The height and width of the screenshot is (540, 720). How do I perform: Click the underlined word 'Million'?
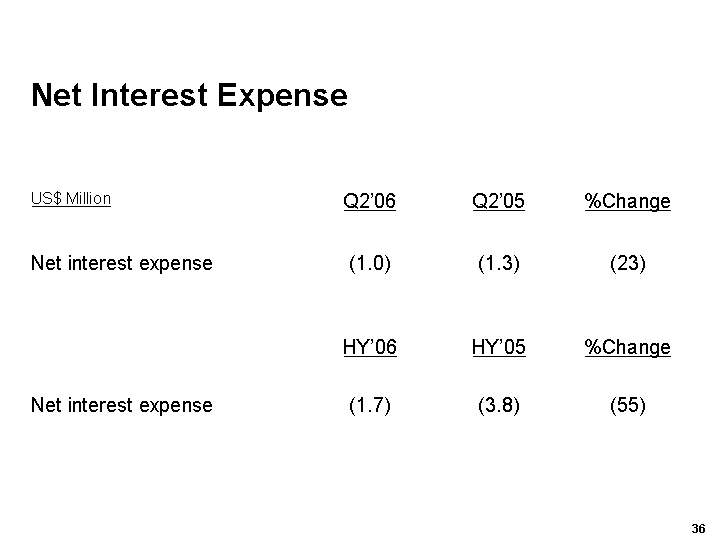point(88,198)
